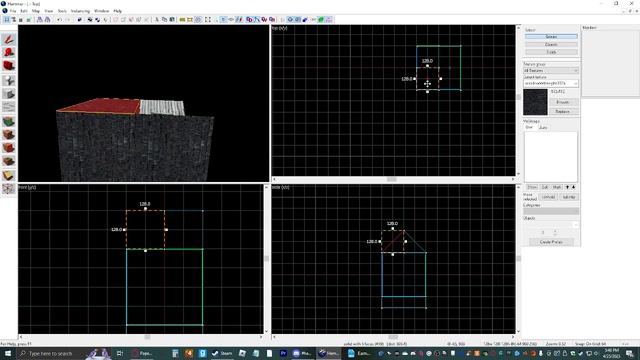Click the Move selected toEntity button
640x360 pixels.
coord(569,197)
